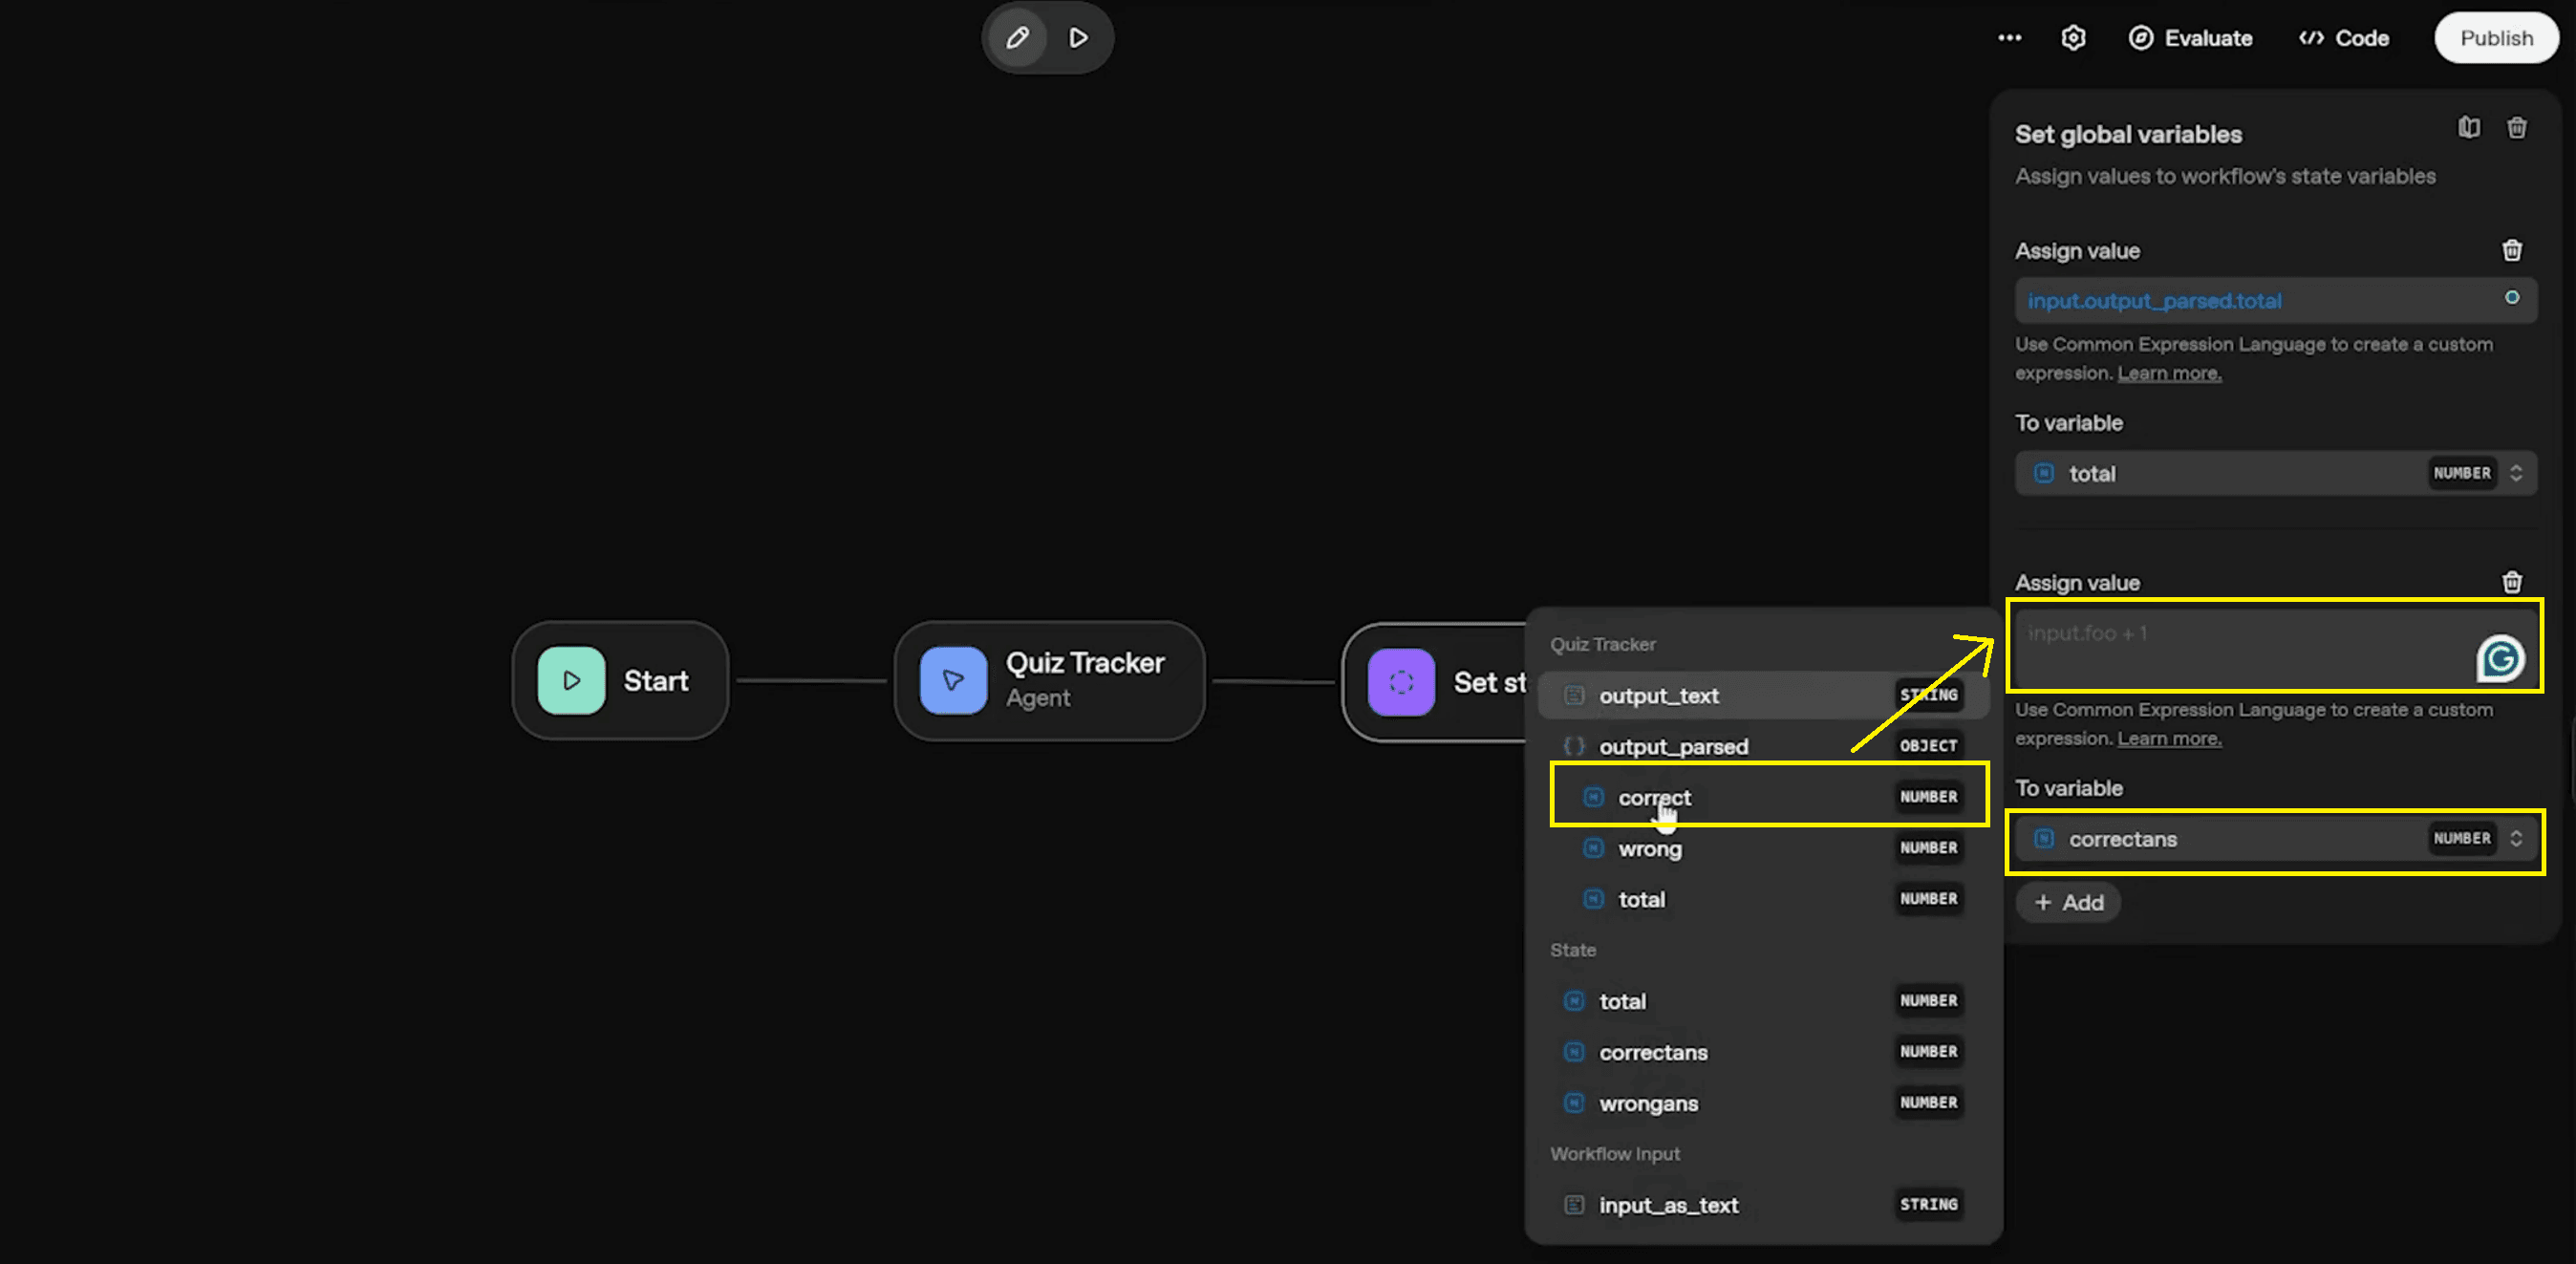Delete the second Assign value entry
The image size is (2576, 1264).
tap(2511, 582)
